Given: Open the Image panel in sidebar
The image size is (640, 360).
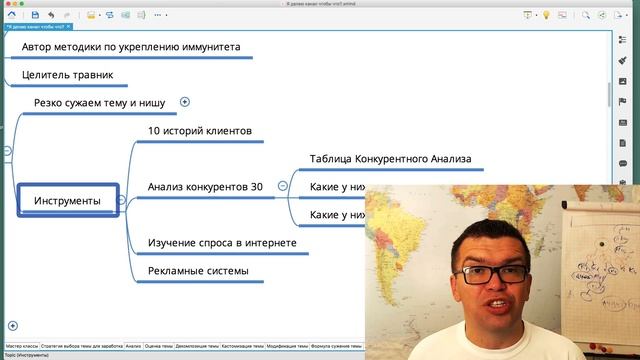Looking at the screenshot, I should pos(622,81).
